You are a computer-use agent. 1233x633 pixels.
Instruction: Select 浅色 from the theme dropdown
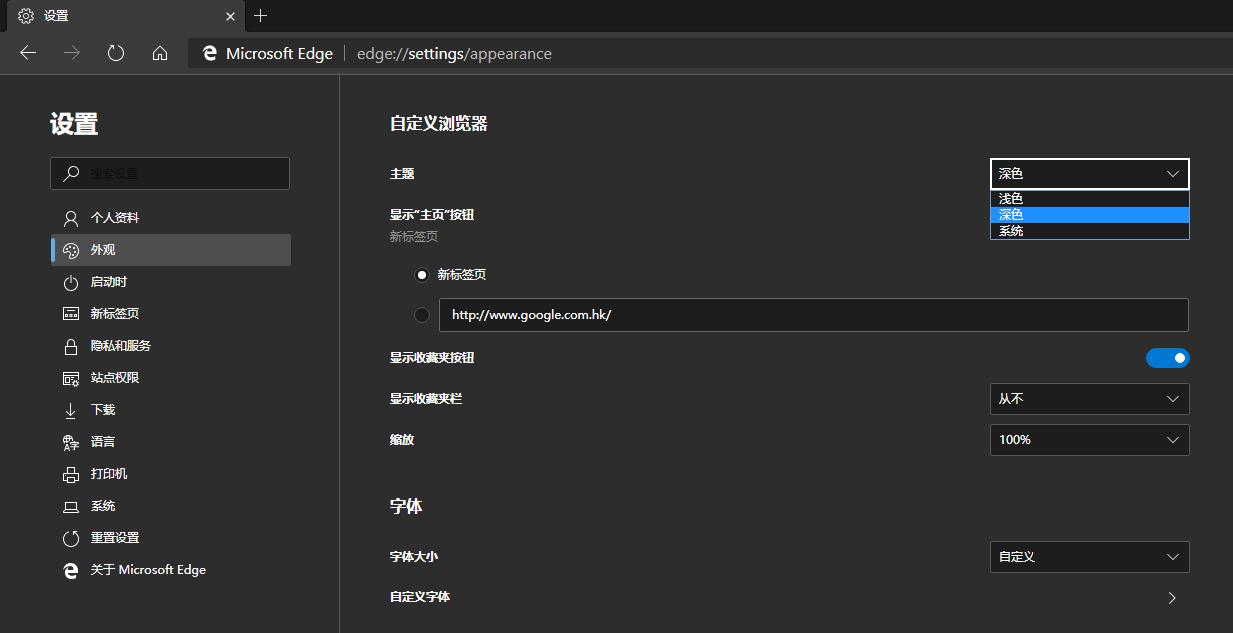tap(1089, 197)
